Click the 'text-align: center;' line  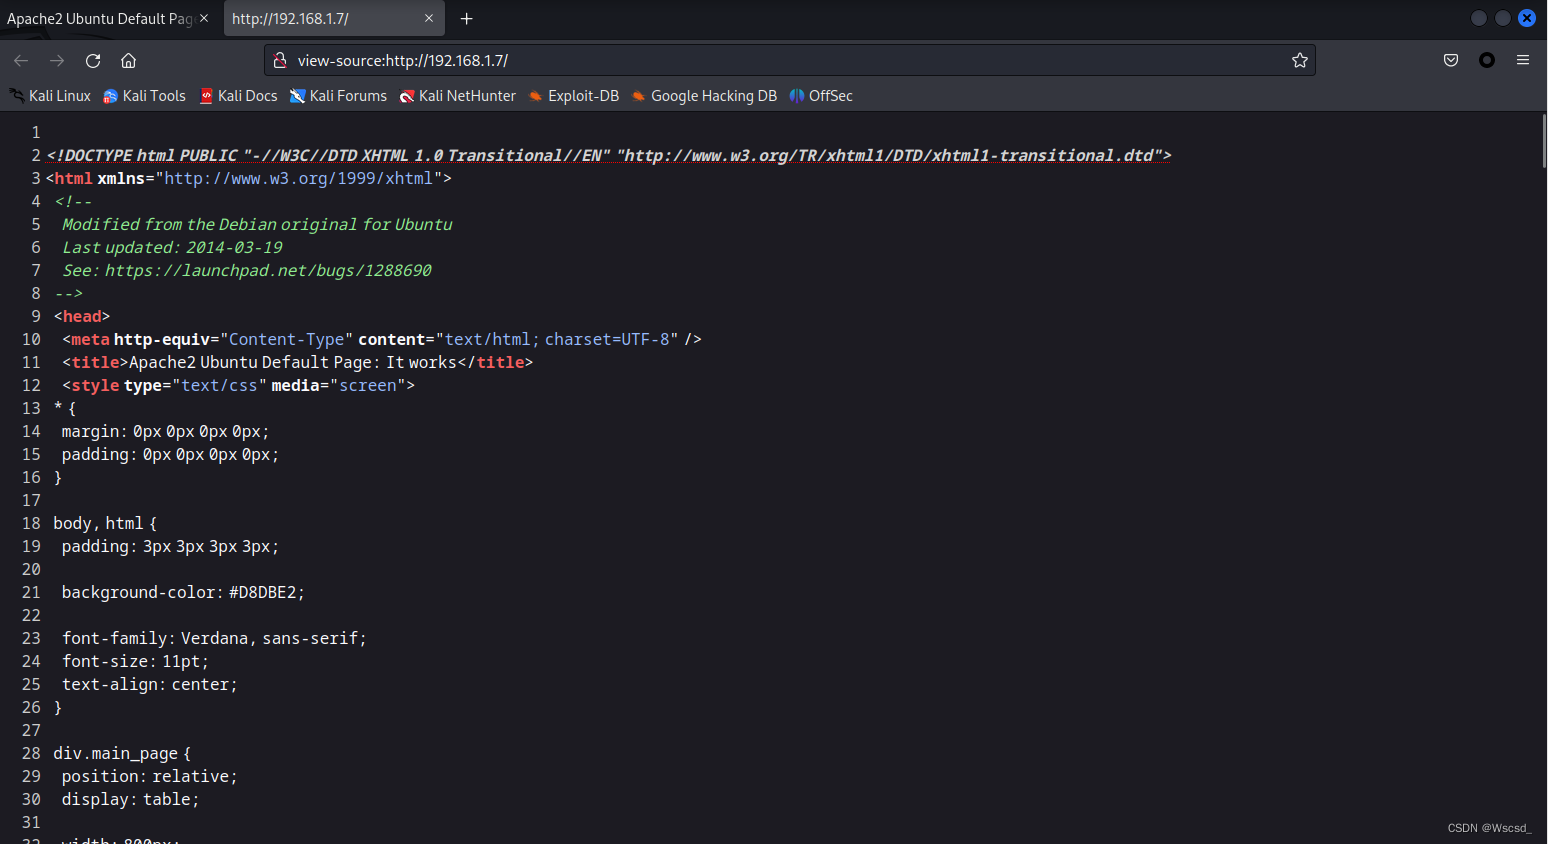coord(150,684)
